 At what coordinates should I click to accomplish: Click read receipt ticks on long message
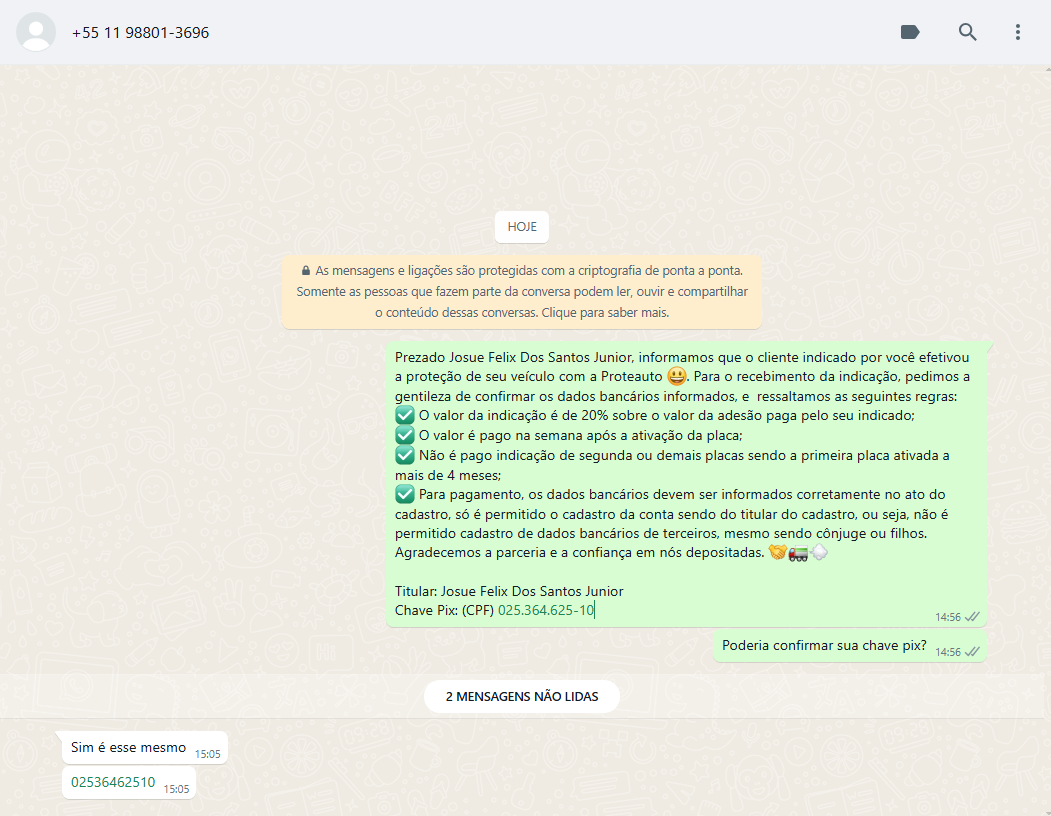tap(972, 617)
